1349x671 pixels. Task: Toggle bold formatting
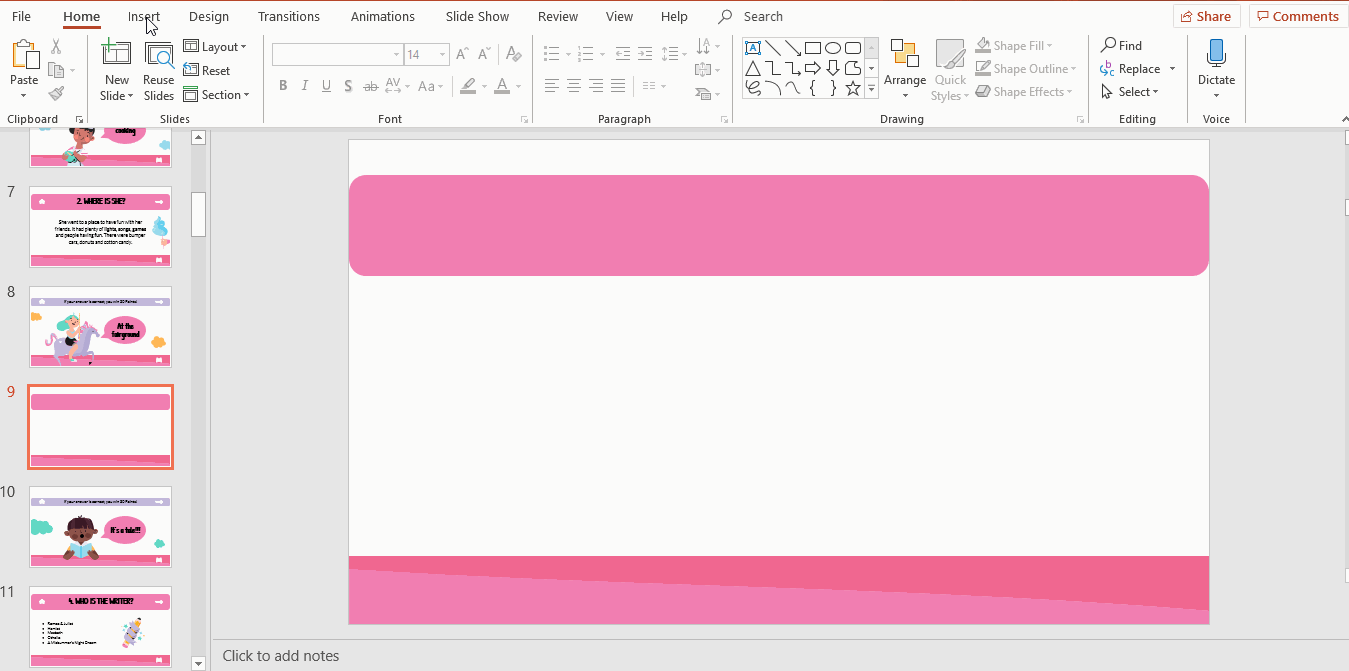point(283,86)
